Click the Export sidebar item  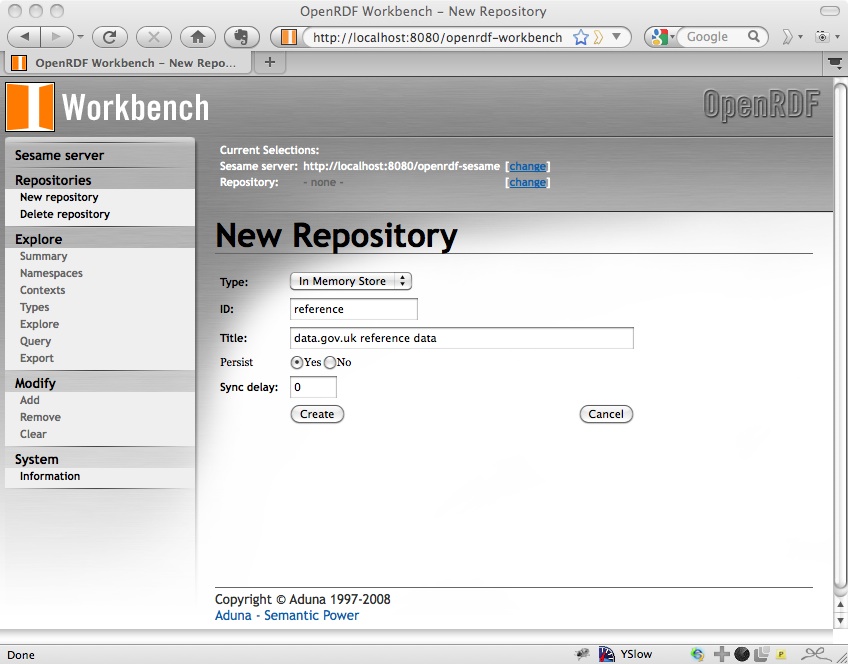(37, 358)
